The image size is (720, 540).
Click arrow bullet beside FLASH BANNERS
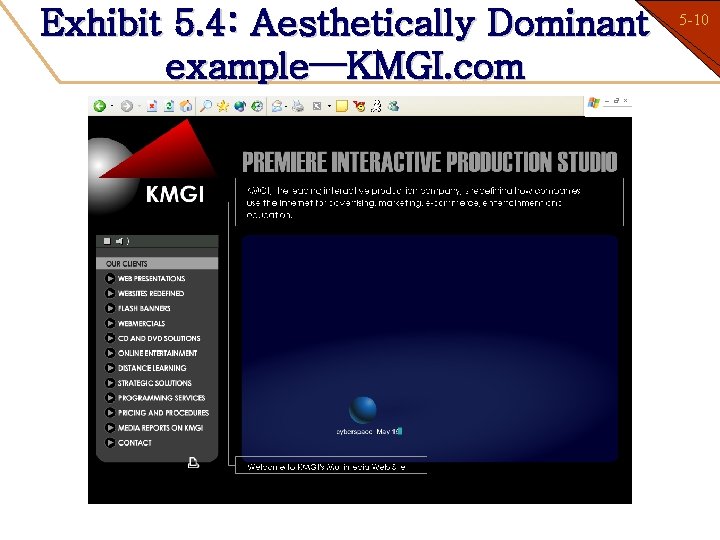(x=110, y=308)
